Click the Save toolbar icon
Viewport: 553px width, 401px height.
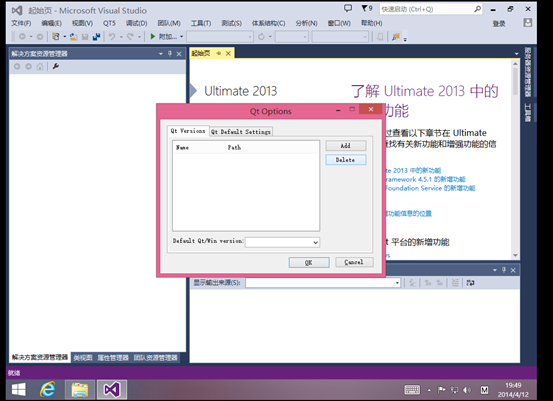(x=85, y=36)
